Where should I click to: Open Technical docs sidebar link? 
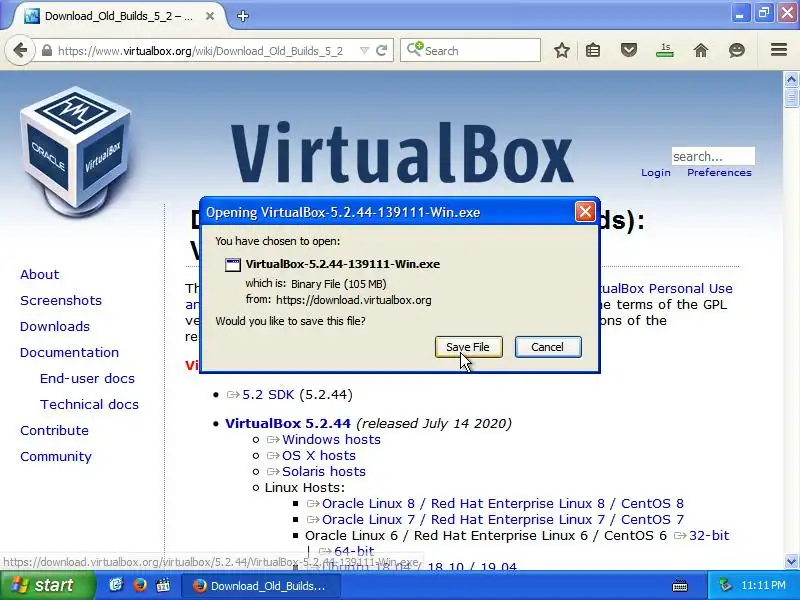point(89,405)
